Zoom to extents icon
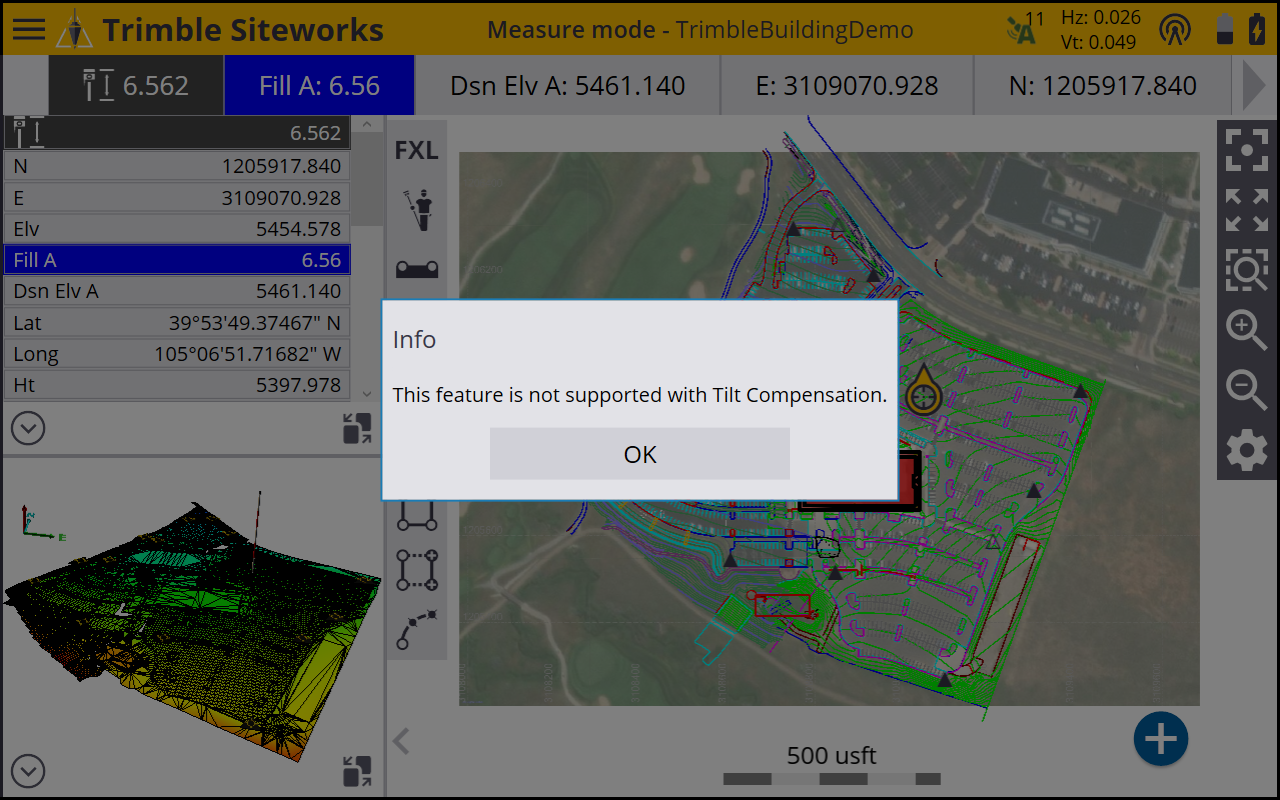Screen dimensions: 1280x800 point(1247,210)
